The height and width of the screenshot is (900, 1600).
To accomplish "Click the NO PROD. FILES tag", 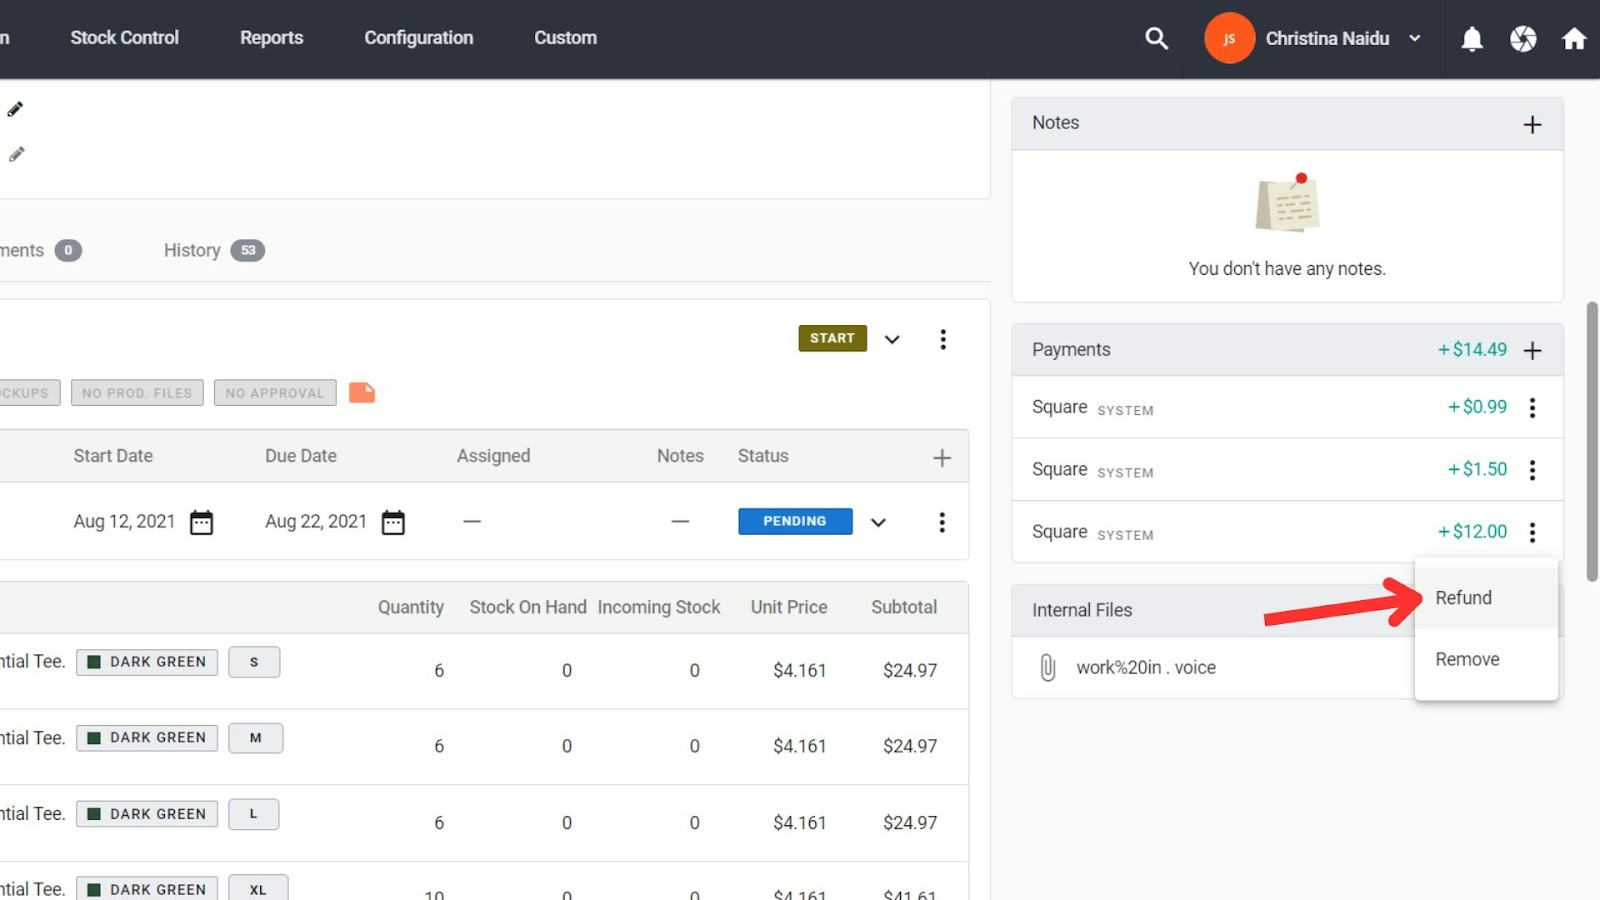I will pyautogui.click(x=137, y=393).
